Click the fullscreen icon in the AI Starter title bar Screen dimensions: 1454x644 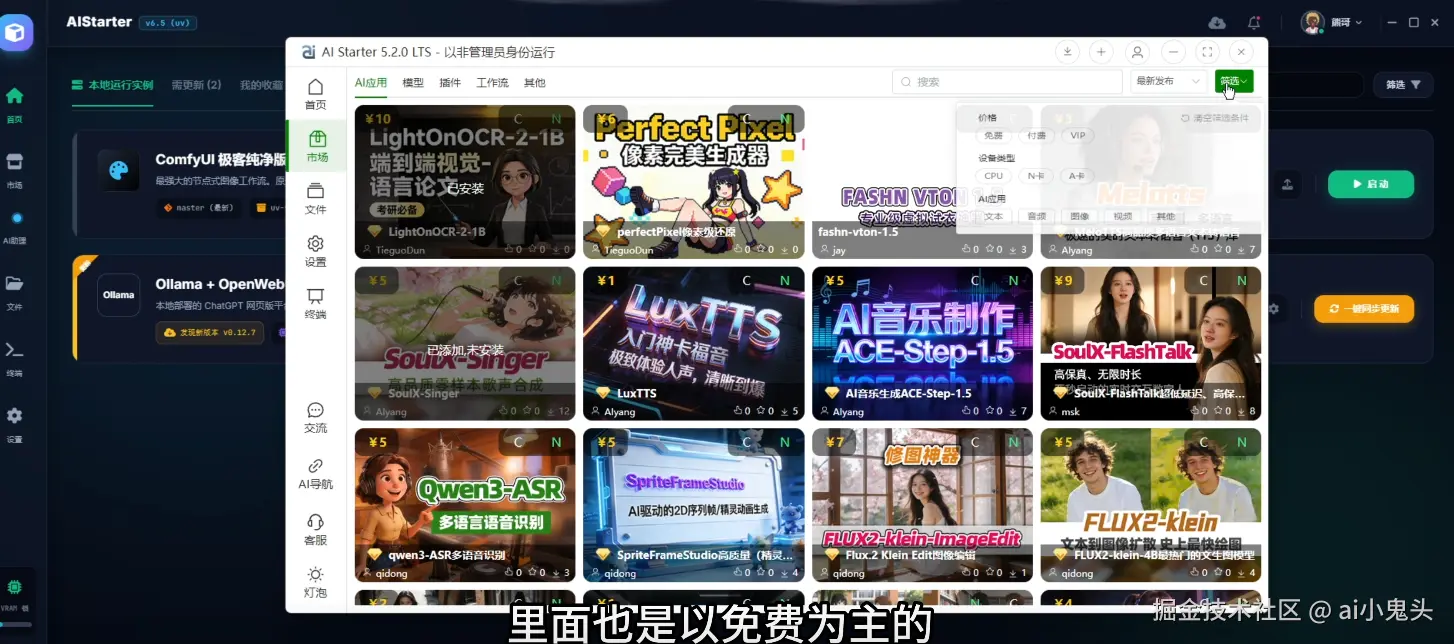[x=1207, y=52]
